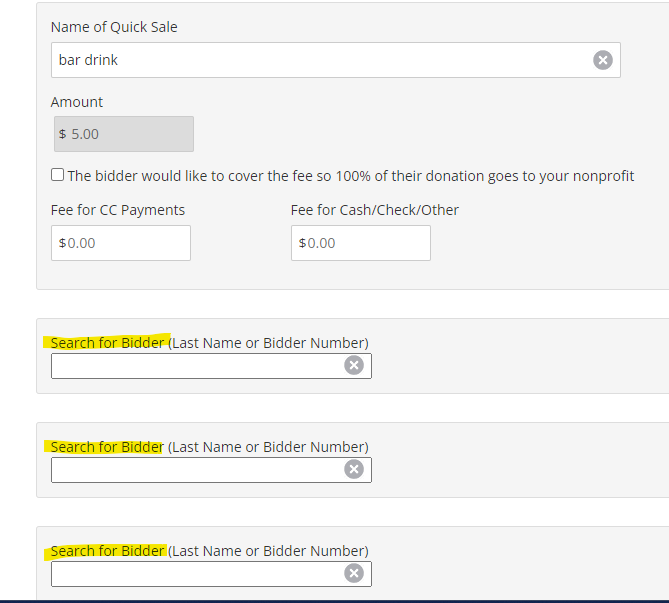The image size is (669, 603).
Task: Clear the first Search for Bidder field
Action: click(x=354, y=365)
